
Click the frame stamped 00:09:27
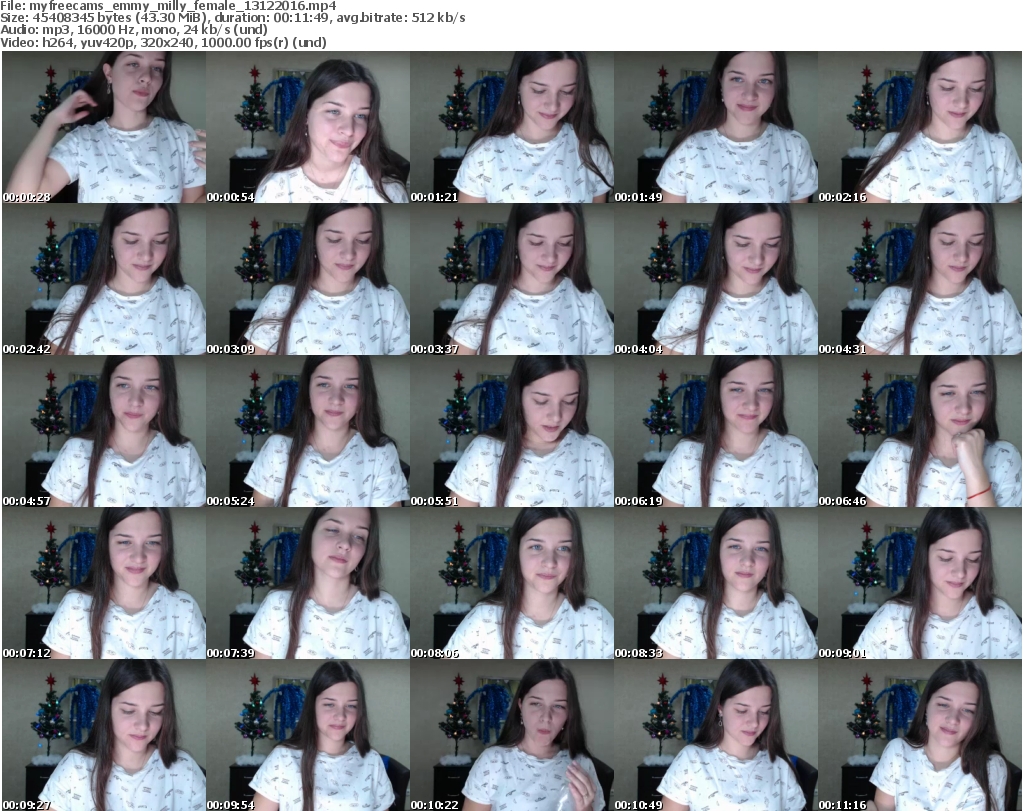point(104,735)
